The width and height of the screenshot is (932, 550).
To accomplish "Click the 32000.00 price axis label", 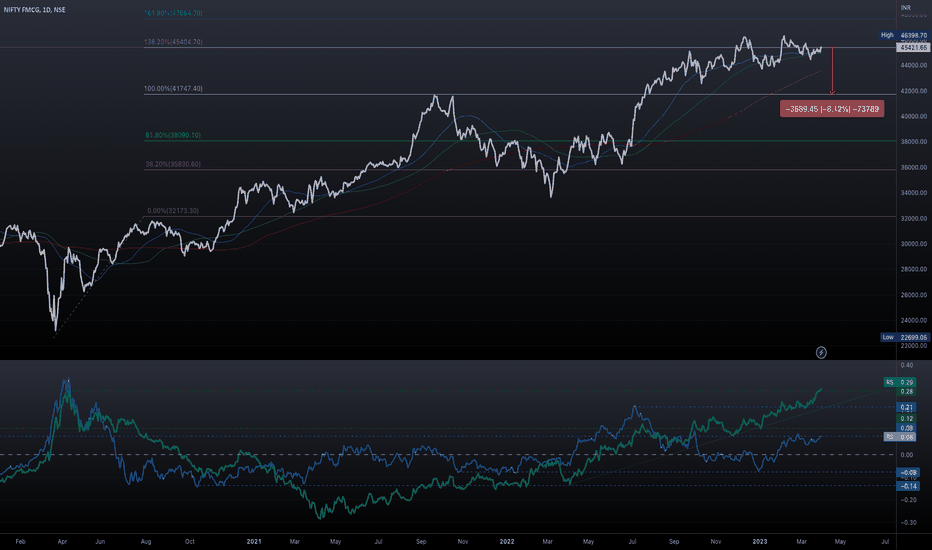I will tap(914, 218).
